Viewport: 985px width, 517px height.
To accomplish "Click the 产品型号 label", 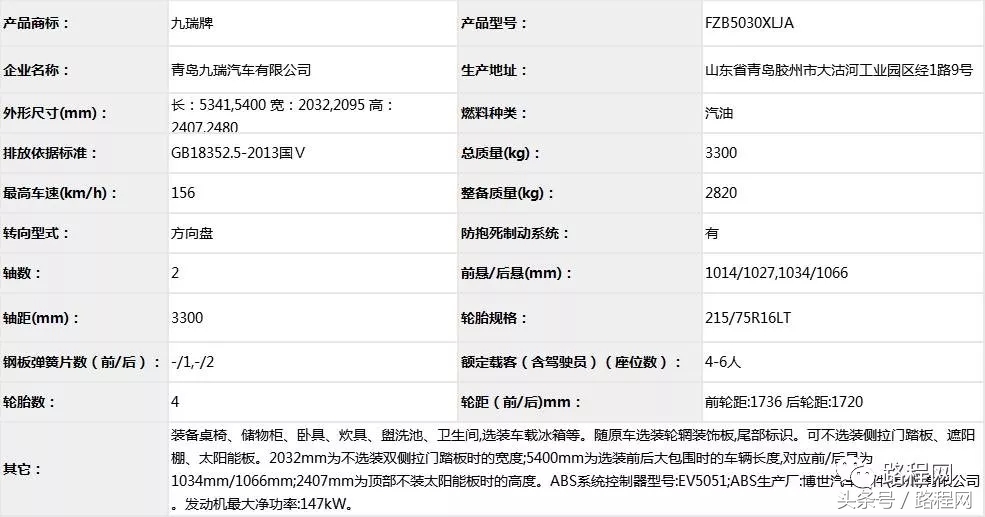I will tap(494, 24).
